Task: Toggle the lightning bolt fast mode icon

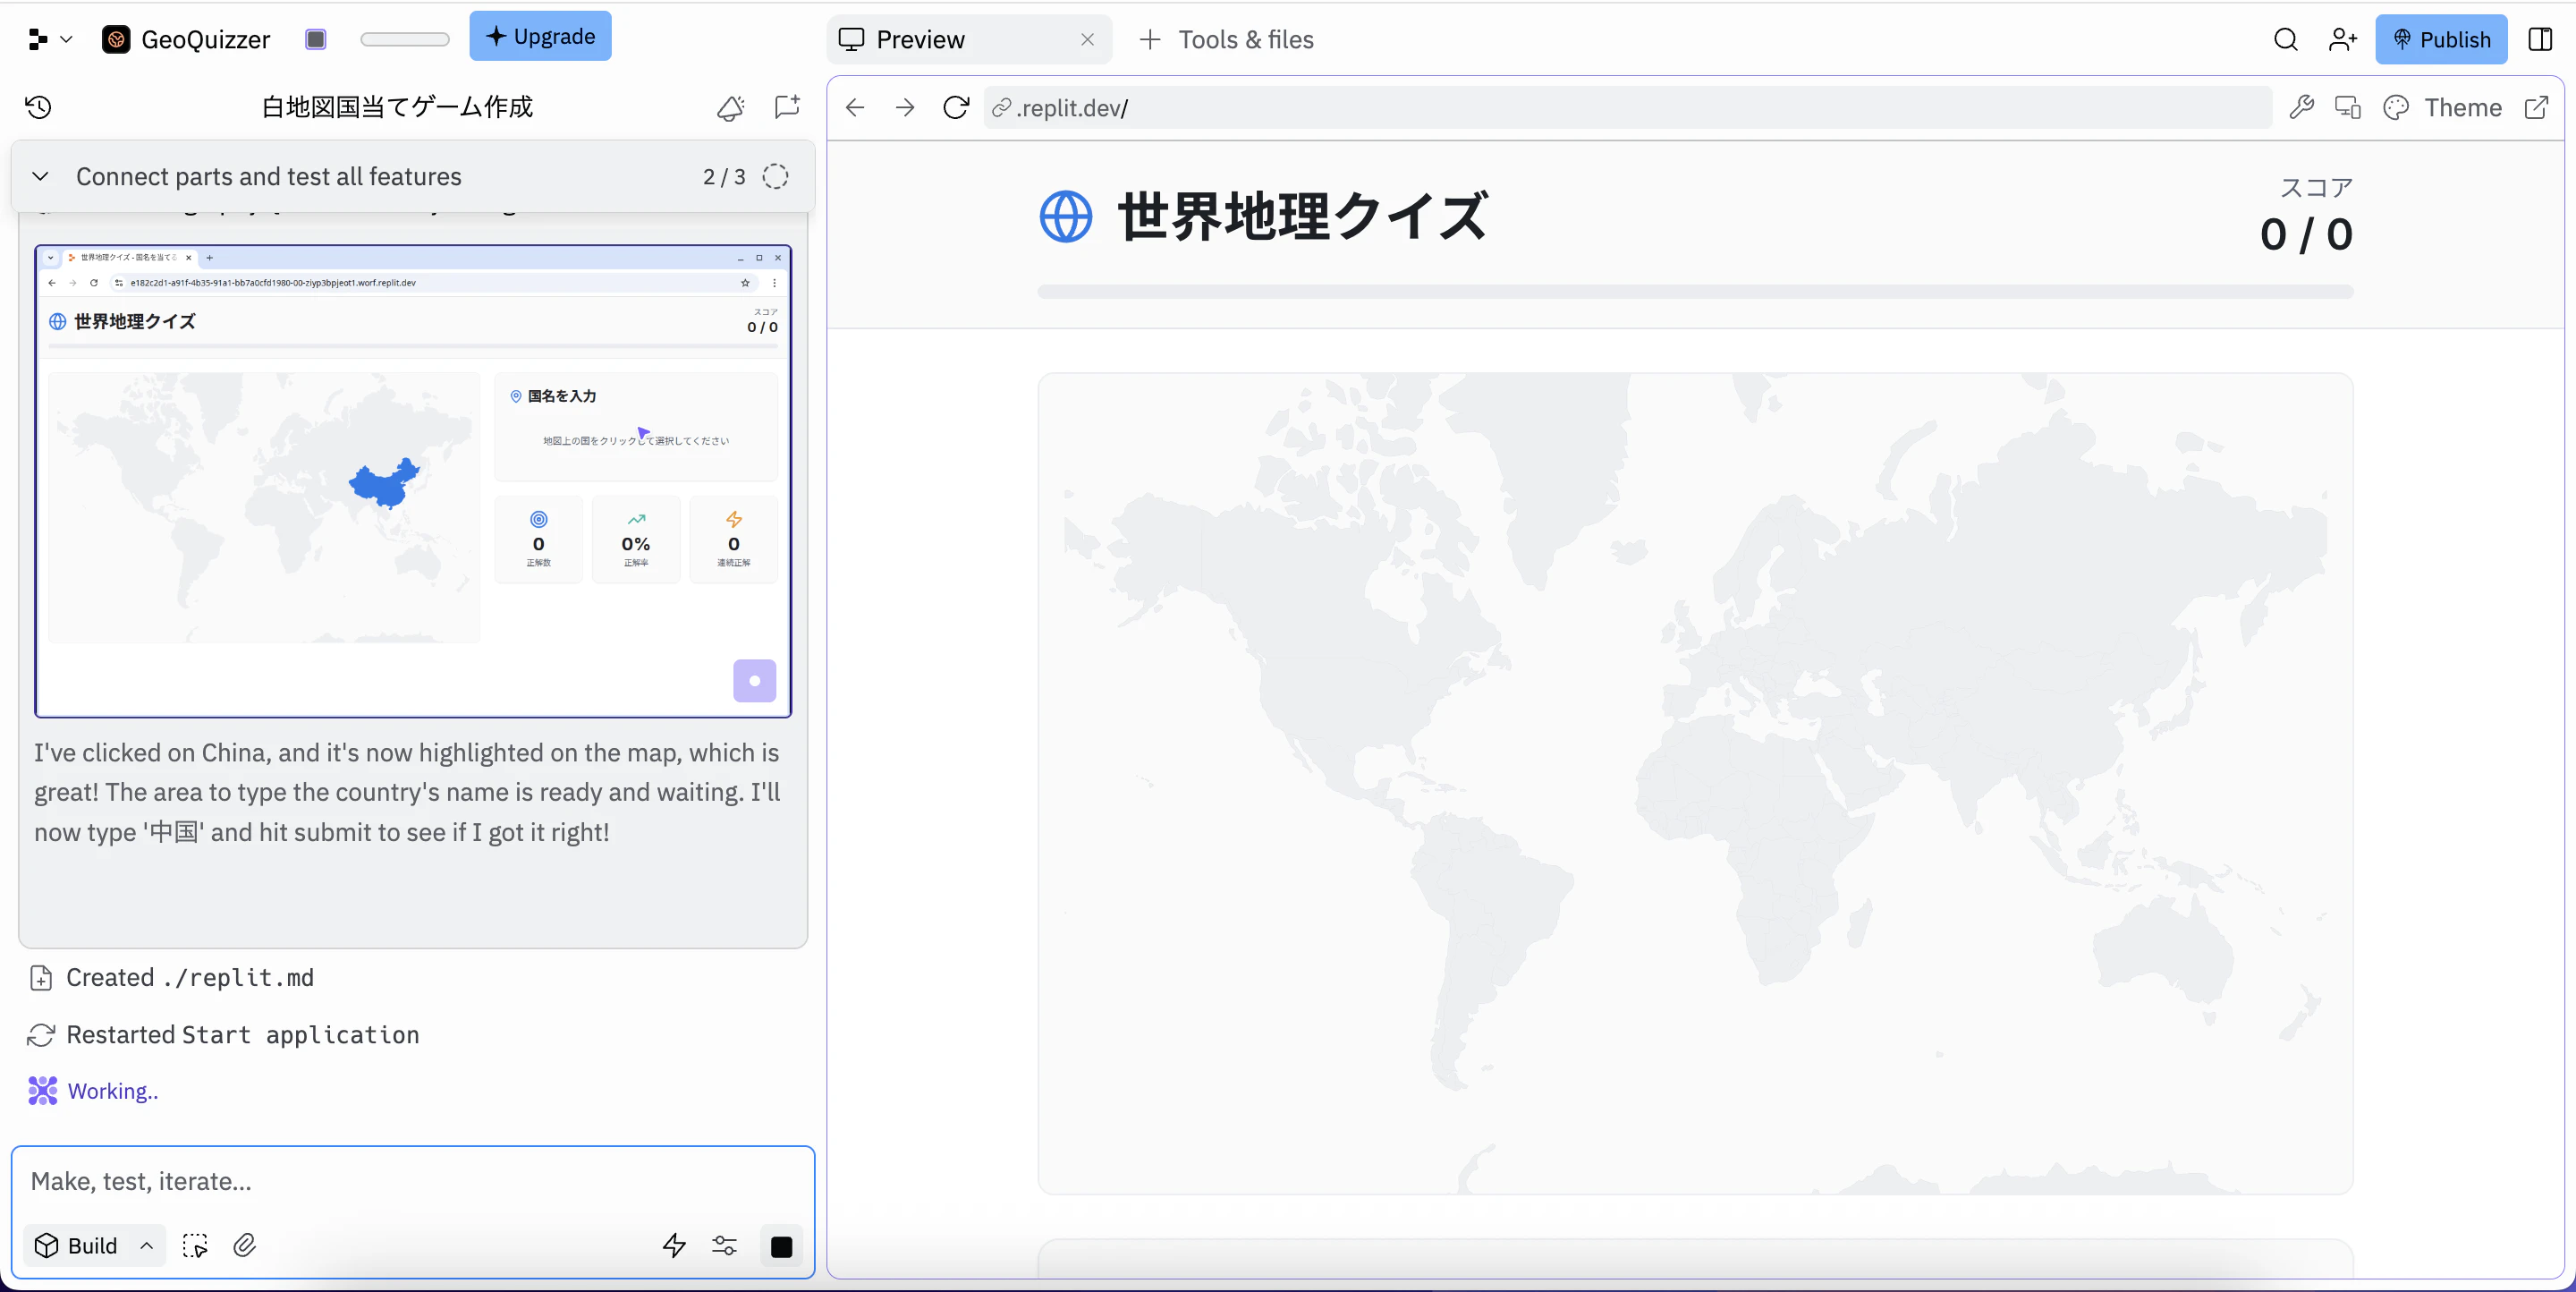Action: tap(674, 1245)
